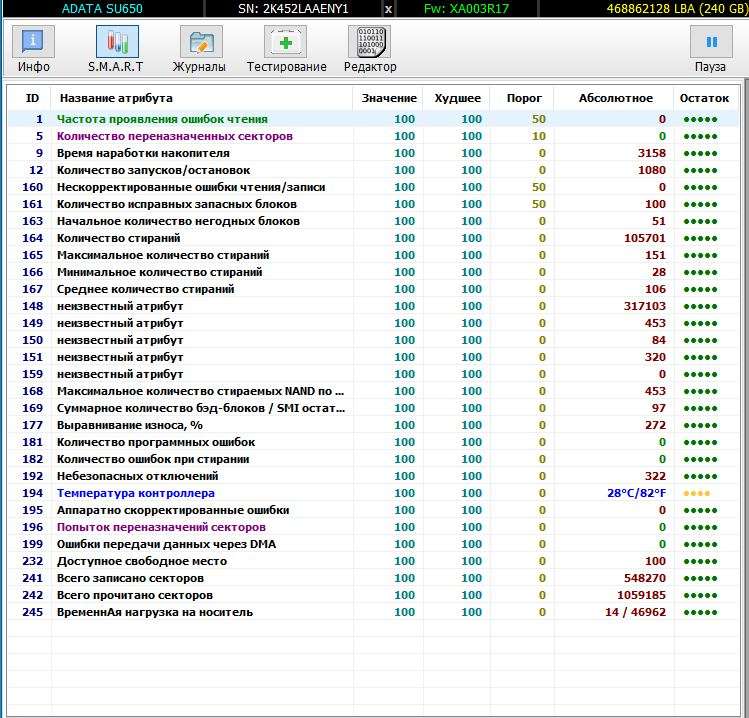
Task: Sort by the Худшее column header
Action: click(x=457, y=98)
